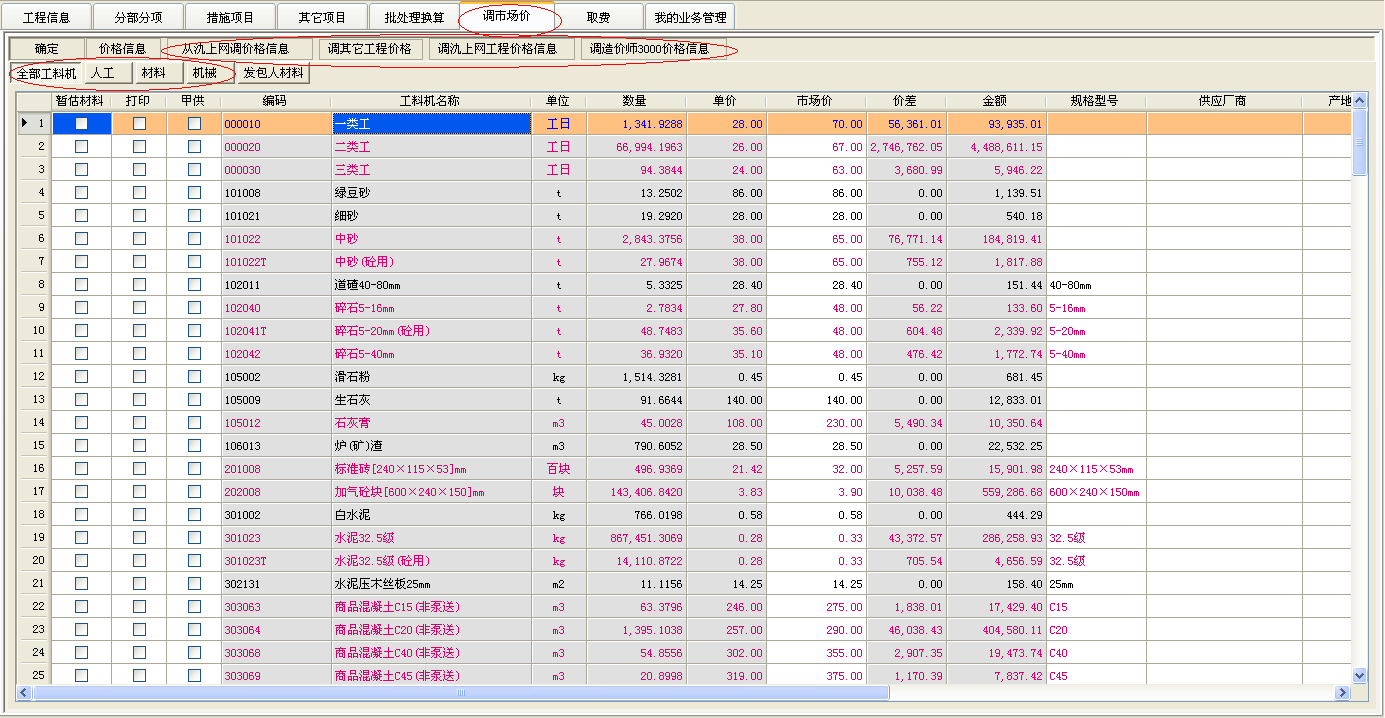The image size is (1385, 718).
Task: Click the vertical scrollbar up arrow
Action: pos(1359,101)
